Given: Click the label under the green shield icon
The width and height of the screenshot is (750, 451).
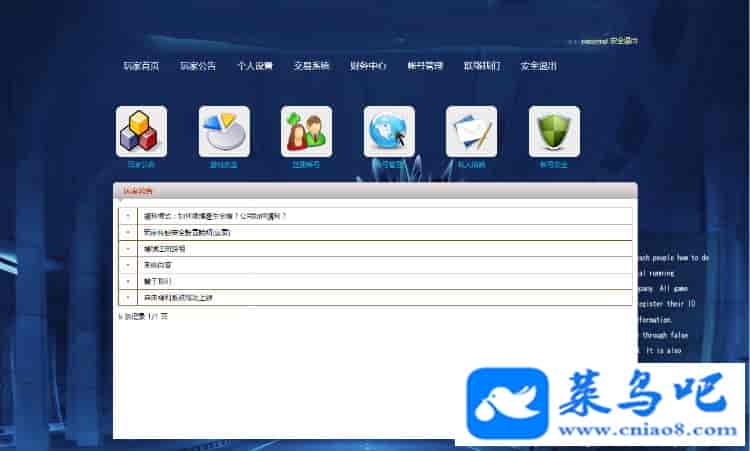Looking at the screenshot, I should [x=554, y=165].
